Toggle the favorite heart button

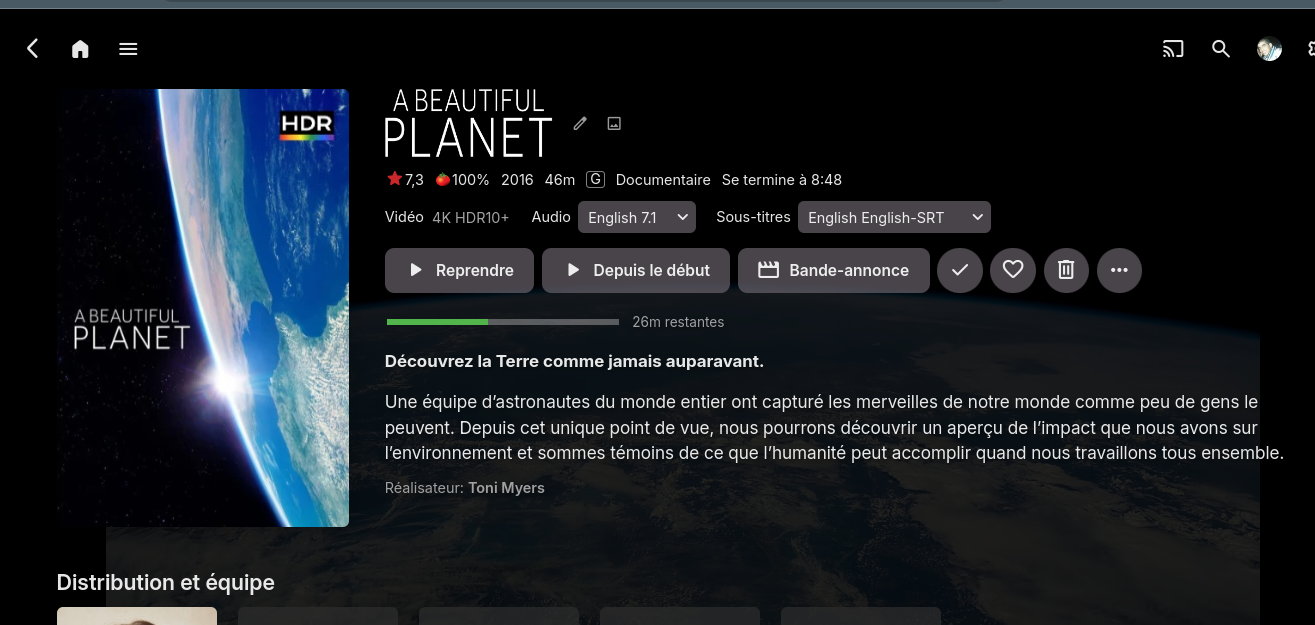[1013, 270]
